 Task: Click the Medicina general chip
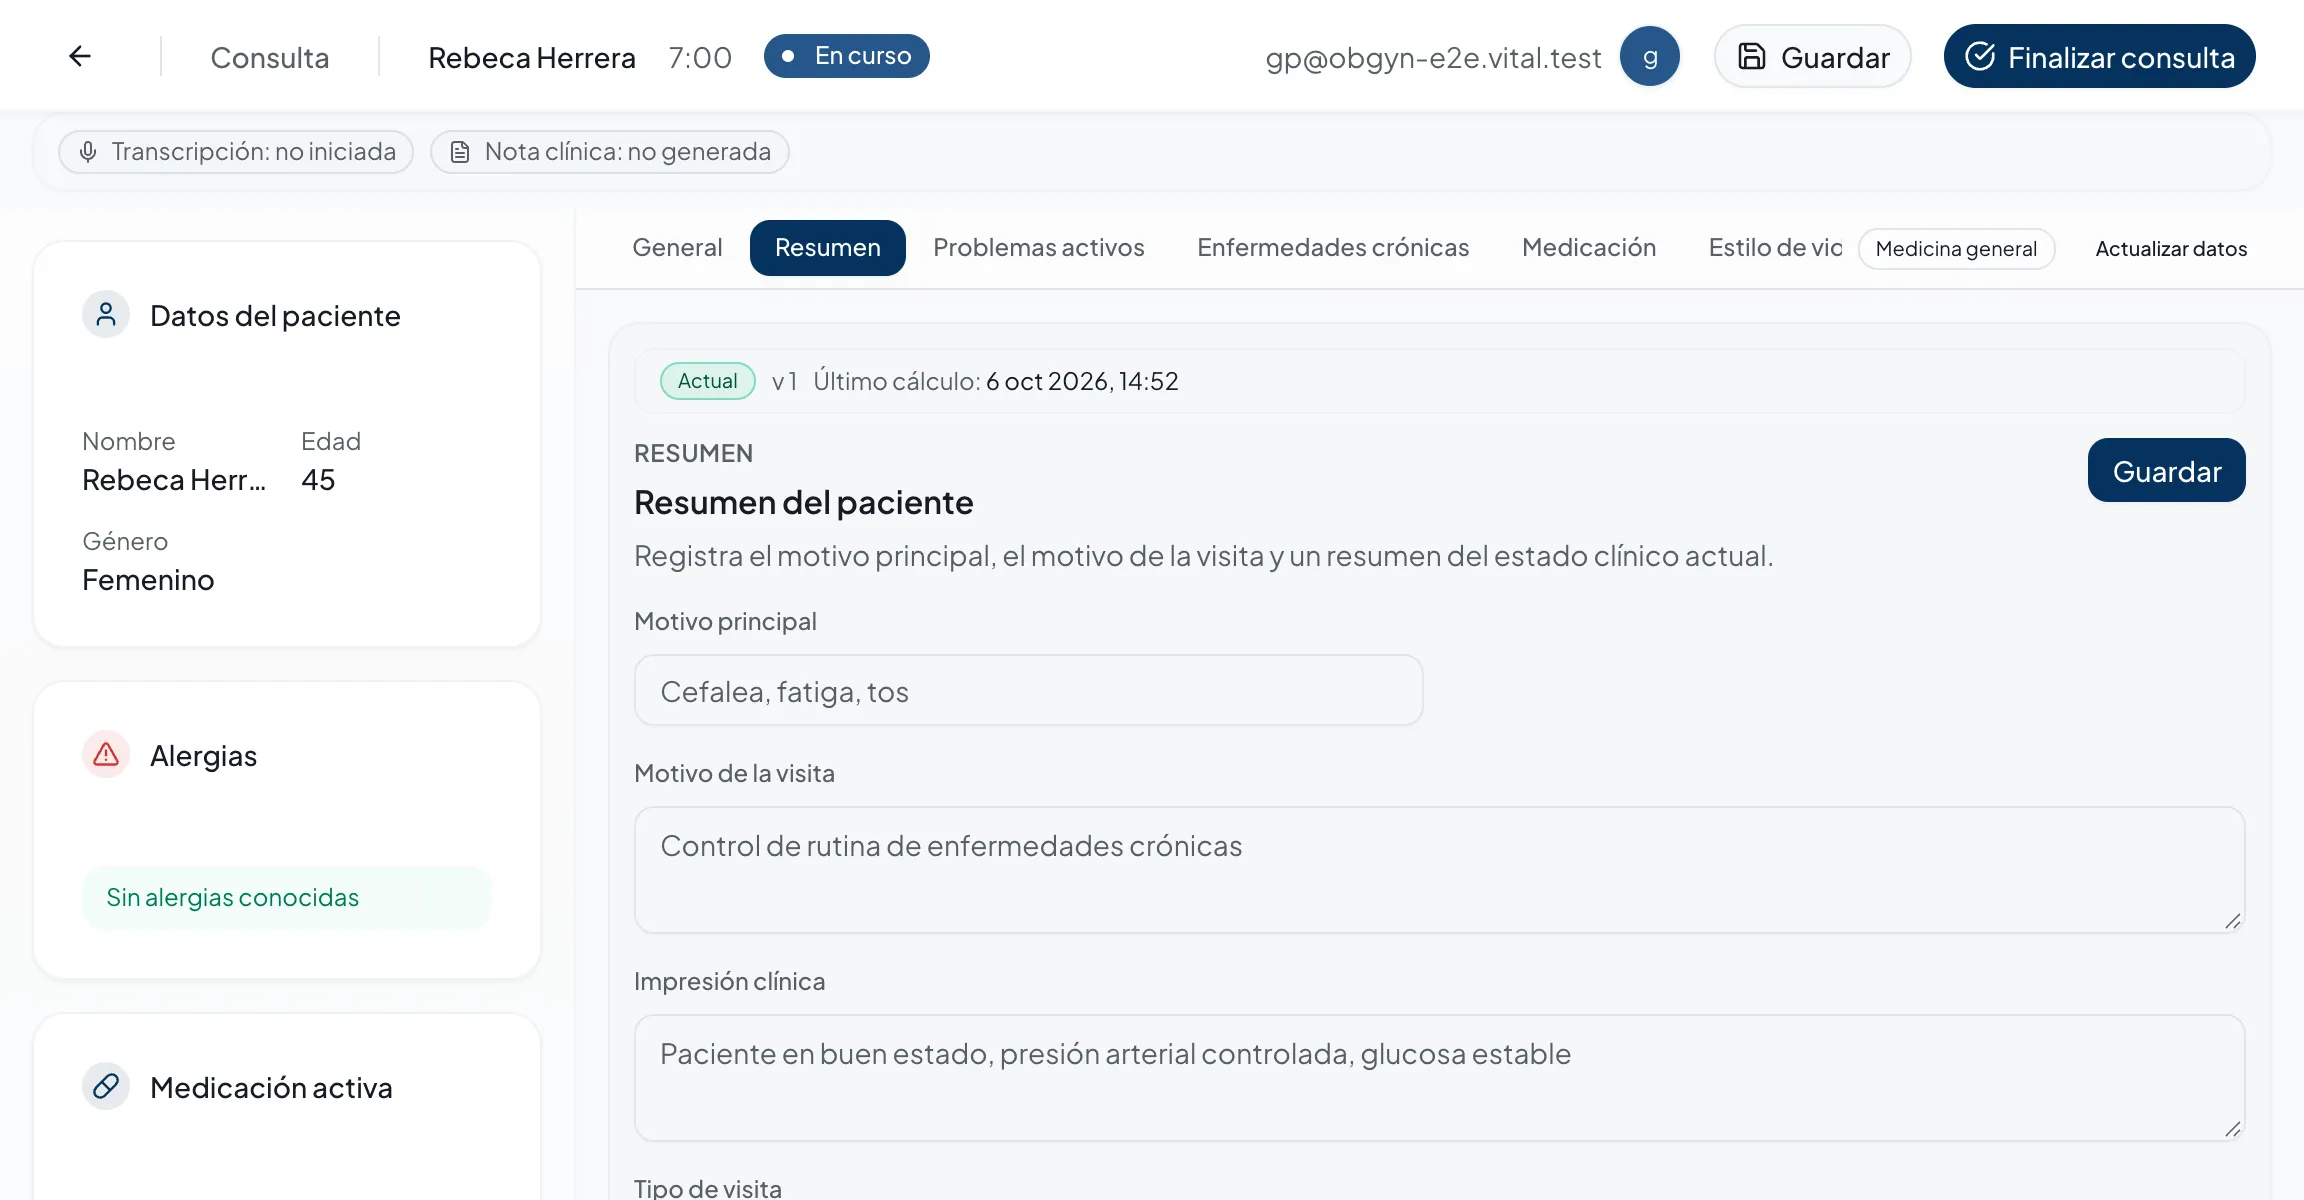pyautogui.click(x=1956, y=249)
